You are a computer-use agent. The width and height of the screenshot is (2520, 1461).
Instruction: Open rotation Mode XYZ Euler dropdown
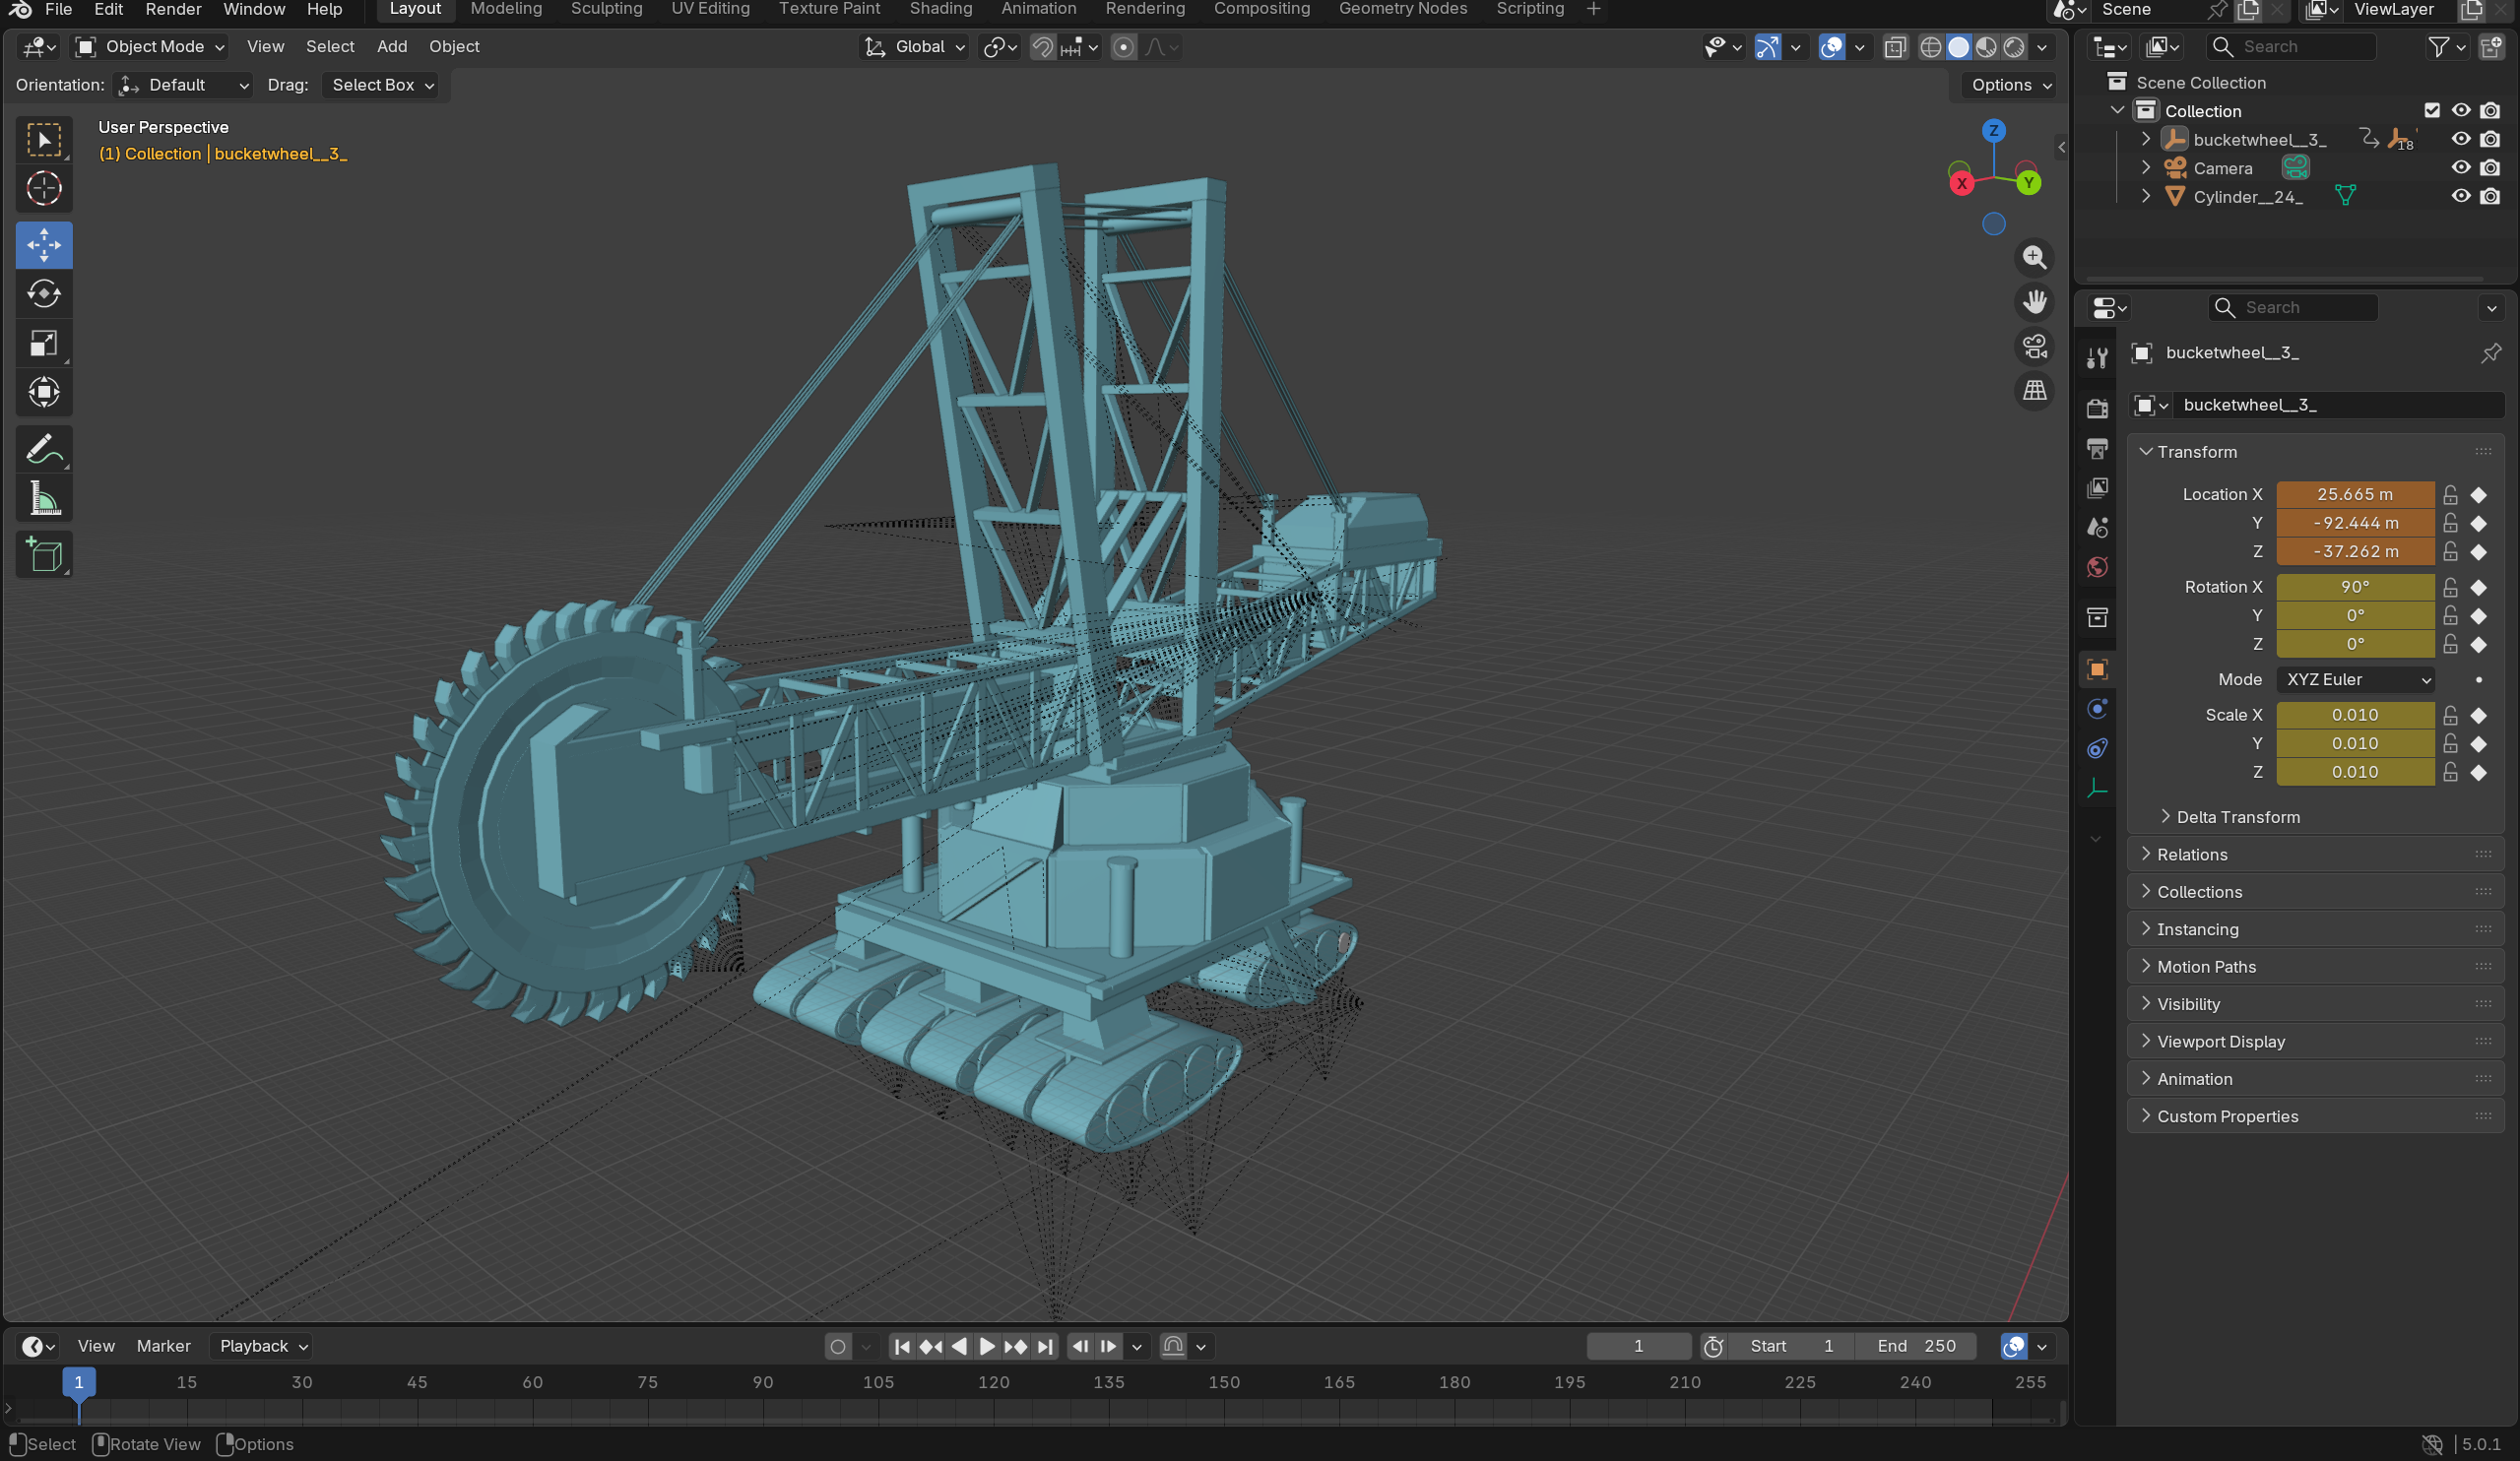2356,680
